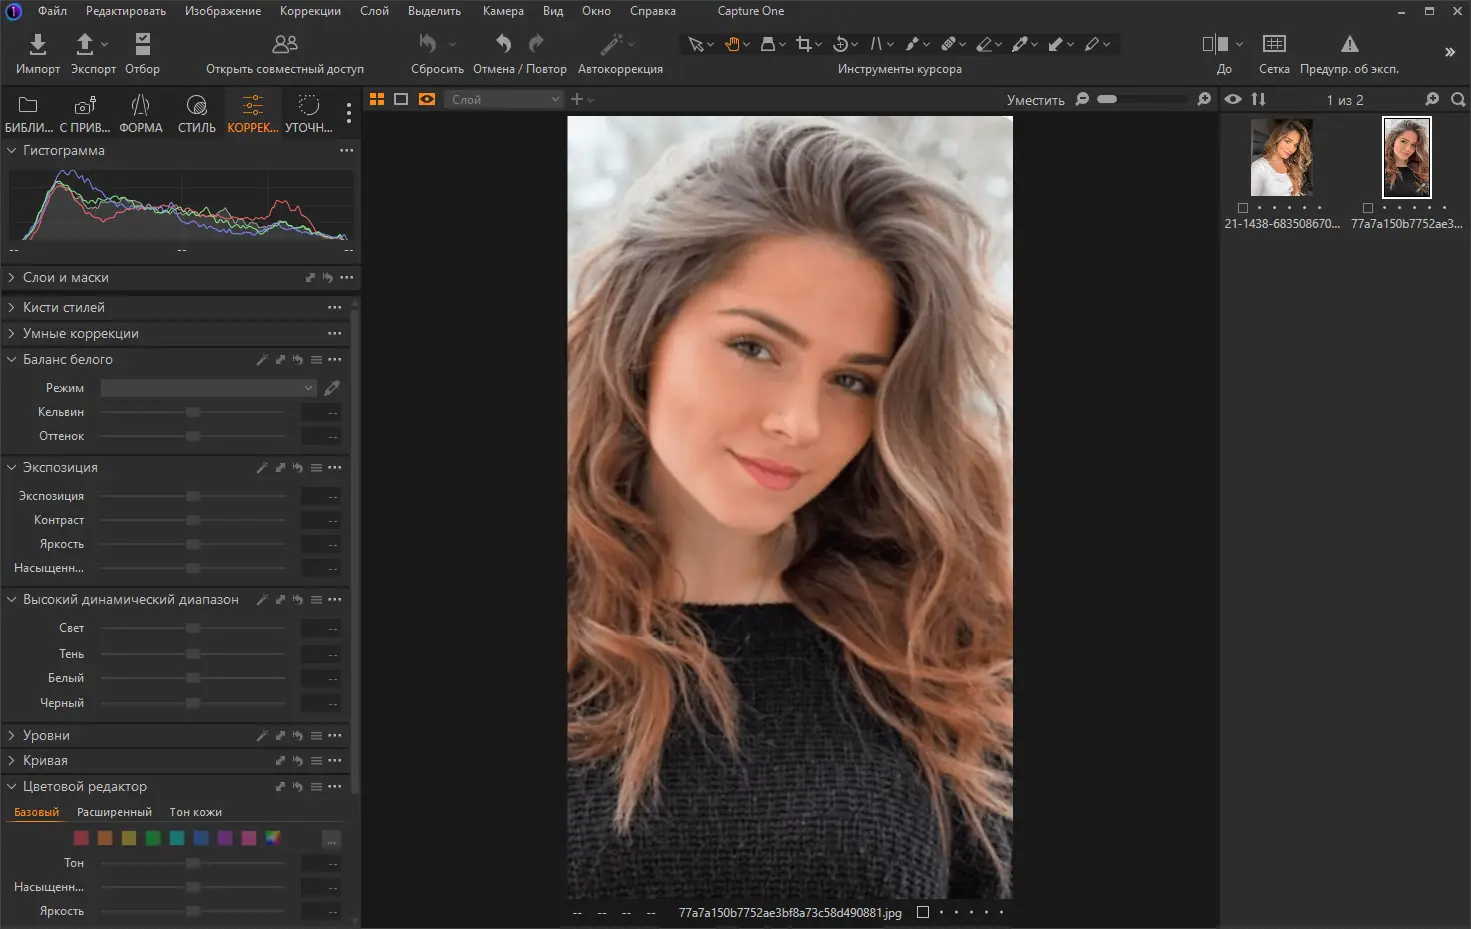Viewport: 1471px width, 929px height.
Task: Select the red color swatch
Action: pyautogui.click(x=81, y=838)
